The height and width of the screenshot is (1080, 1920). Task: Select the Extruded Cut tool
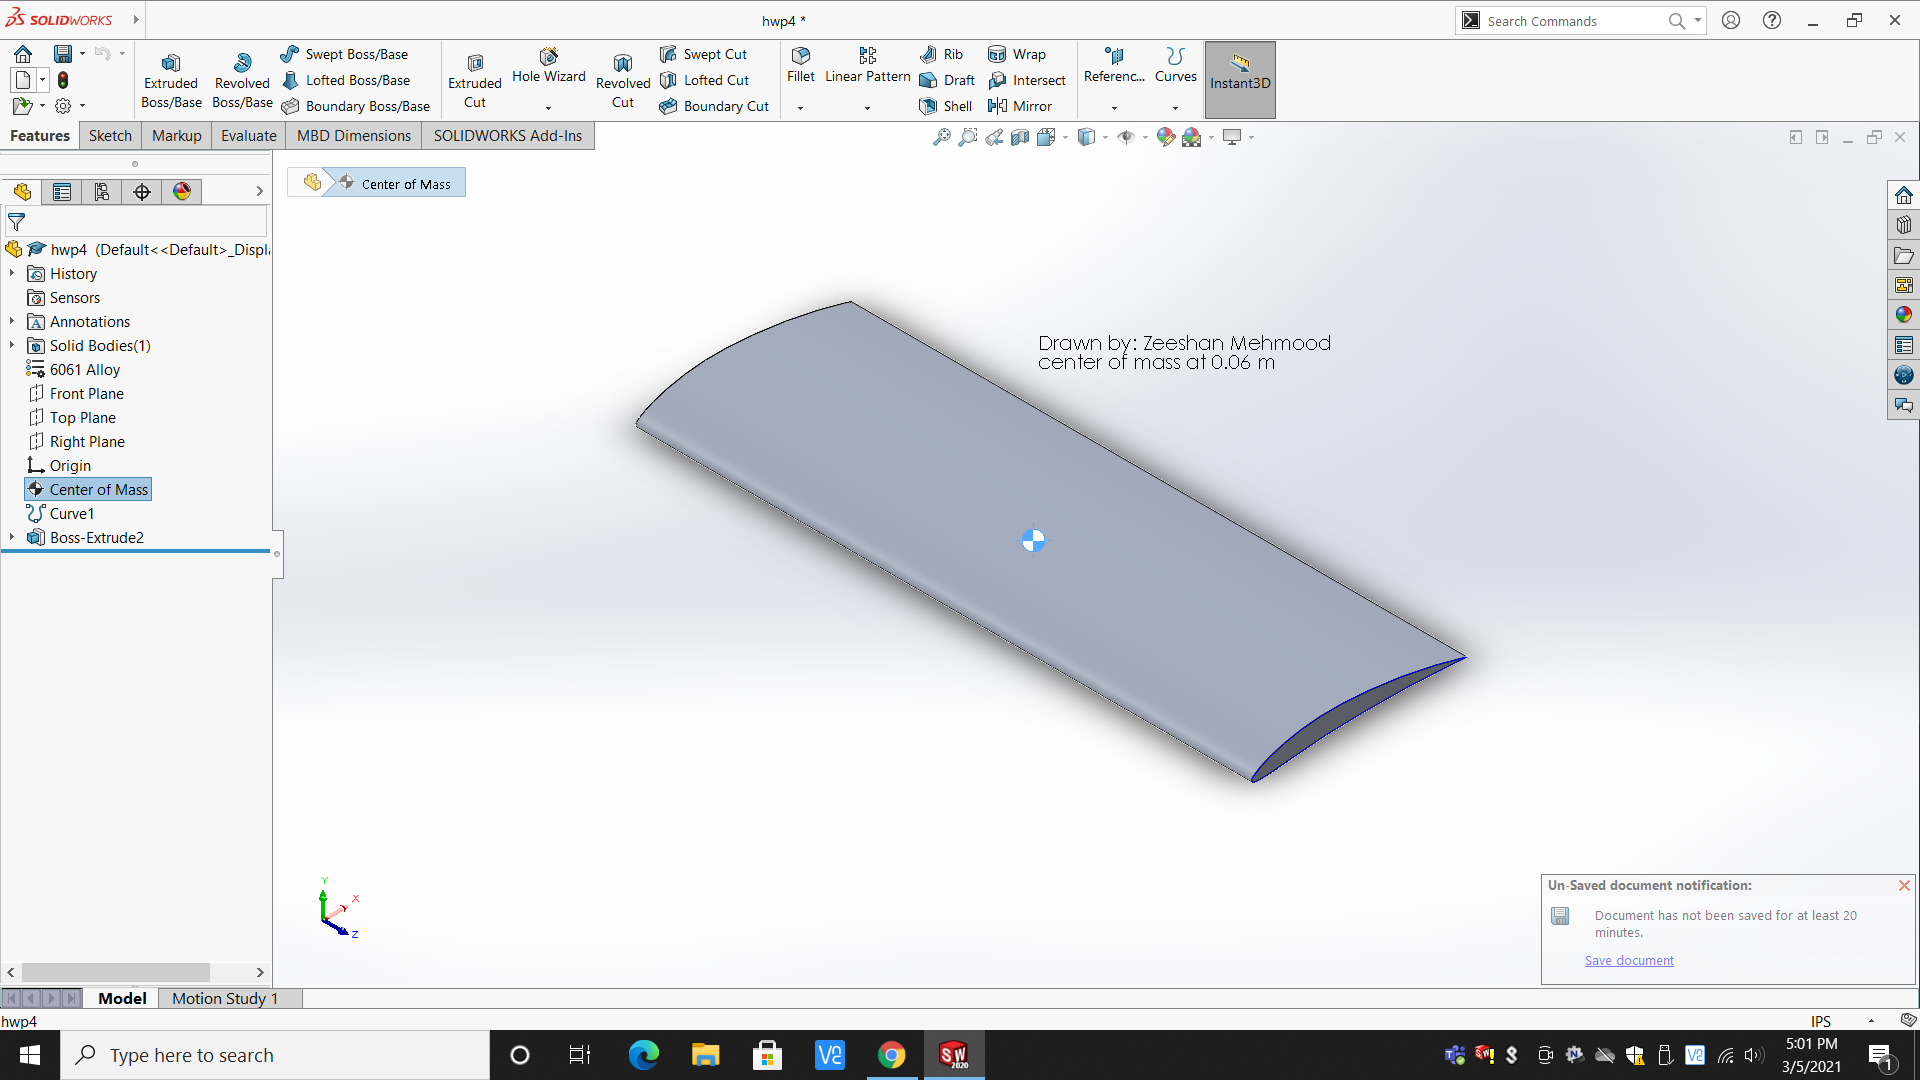click(475, 80)
